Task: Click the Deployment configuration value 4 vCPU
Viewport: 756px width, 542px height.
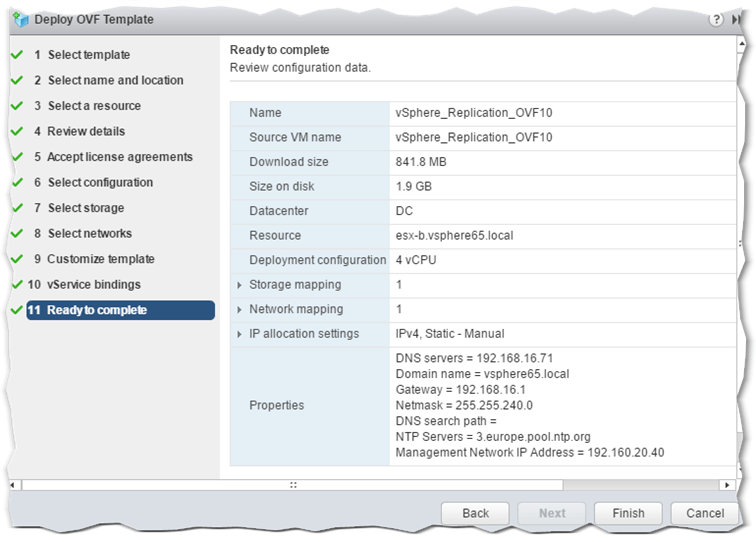Action: tap(416, 260)
